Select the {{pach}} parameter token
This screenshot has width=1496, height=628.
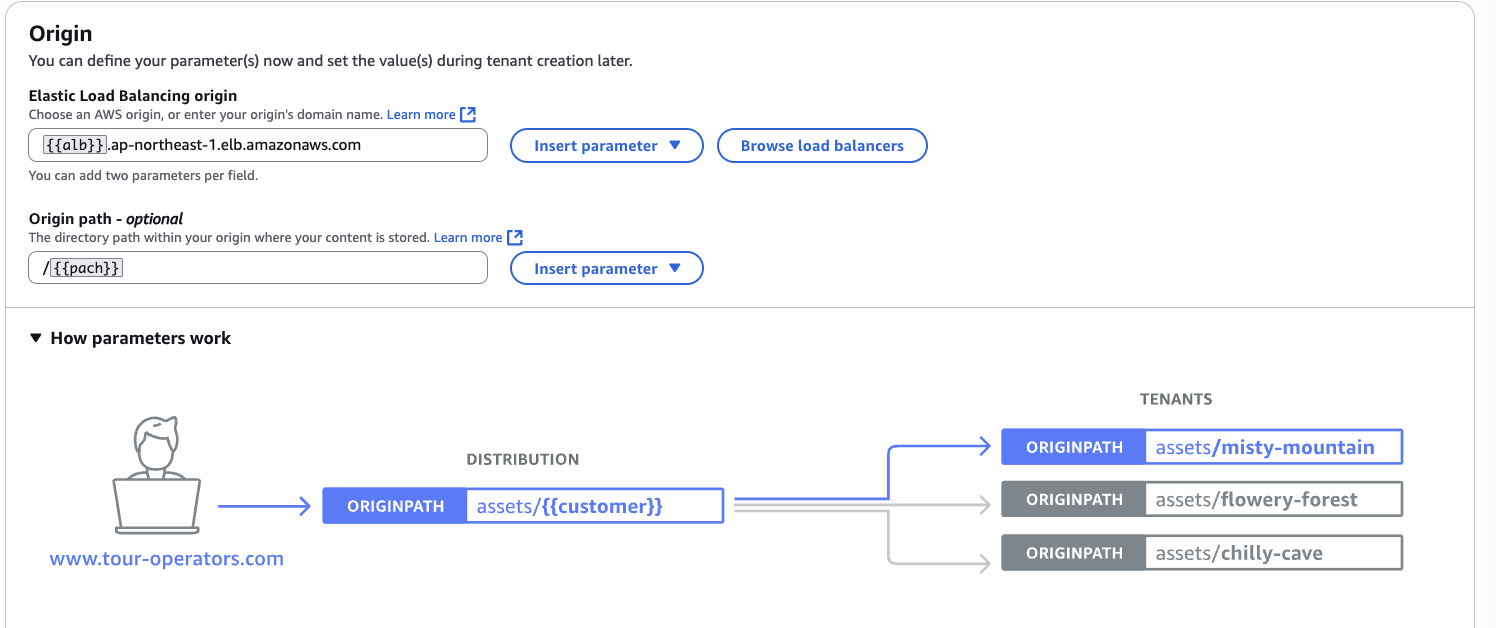(x=86, y=268)
